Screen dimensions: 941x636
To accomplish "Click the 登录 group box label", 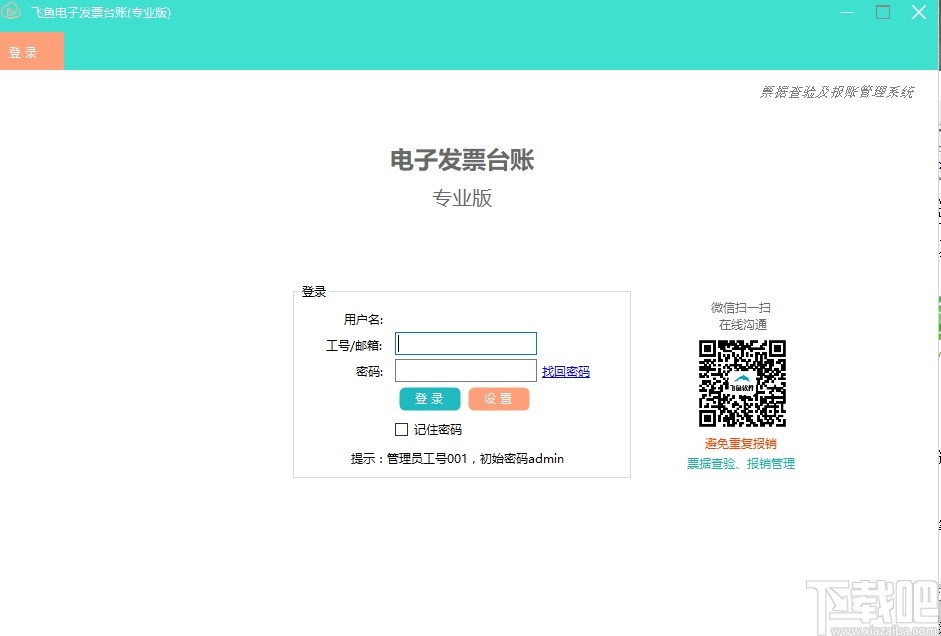I will pyautogui.click(x=313, y=291).
